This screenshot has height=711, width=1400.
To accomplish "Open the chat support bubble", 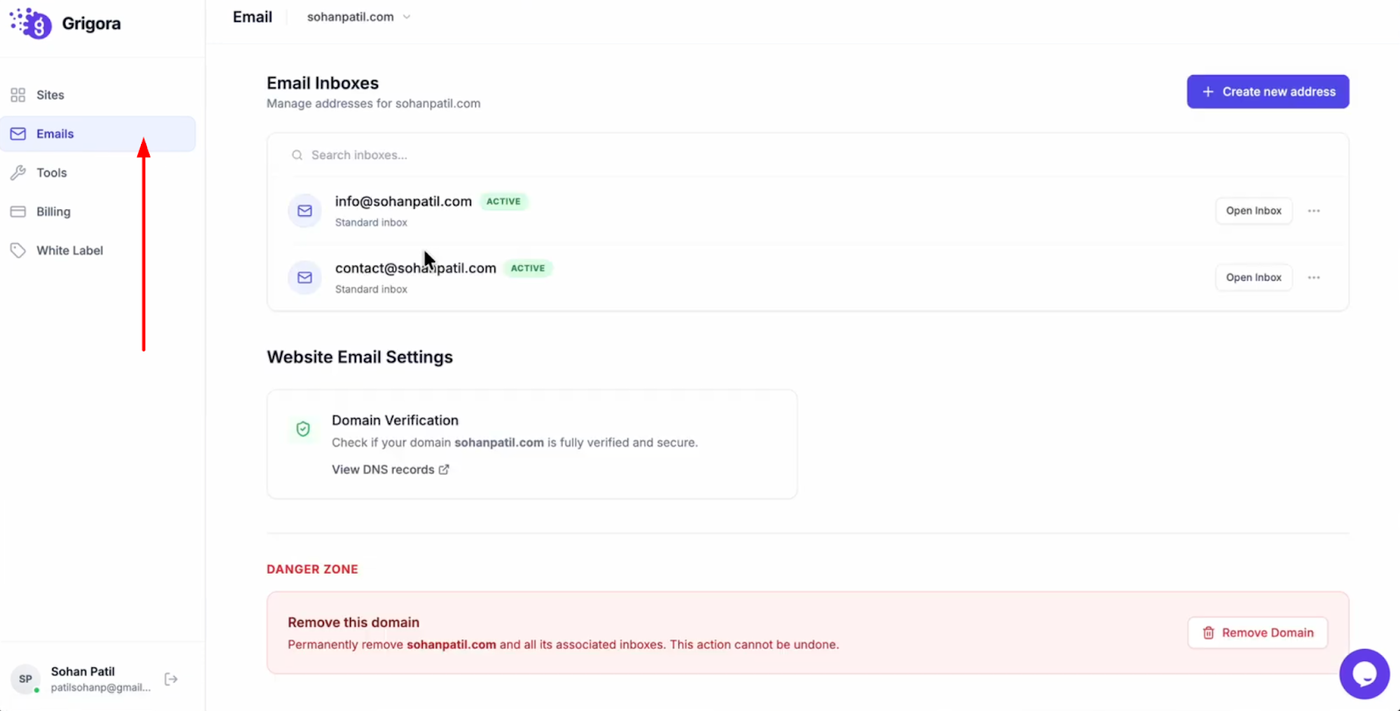I will point(1364,674).
